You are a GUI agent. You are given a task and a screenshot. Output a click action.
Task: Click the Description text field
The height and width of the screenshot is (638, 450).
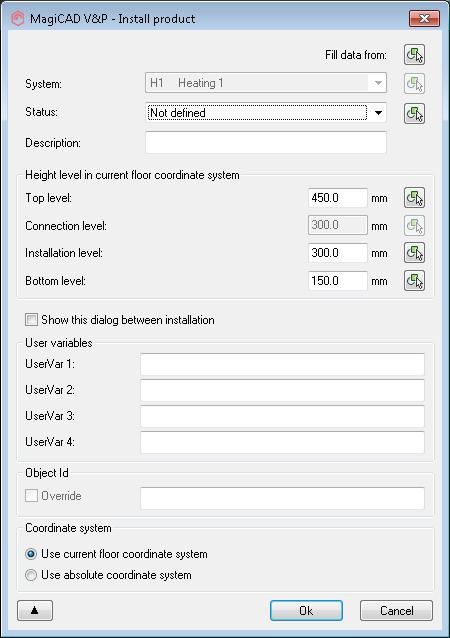(266, 142)
